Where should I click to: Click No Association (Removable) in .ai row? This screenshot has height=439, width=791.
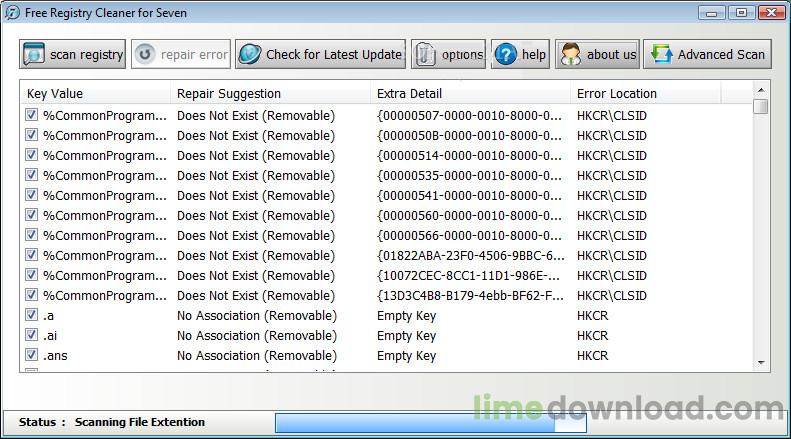coord(257,336)
